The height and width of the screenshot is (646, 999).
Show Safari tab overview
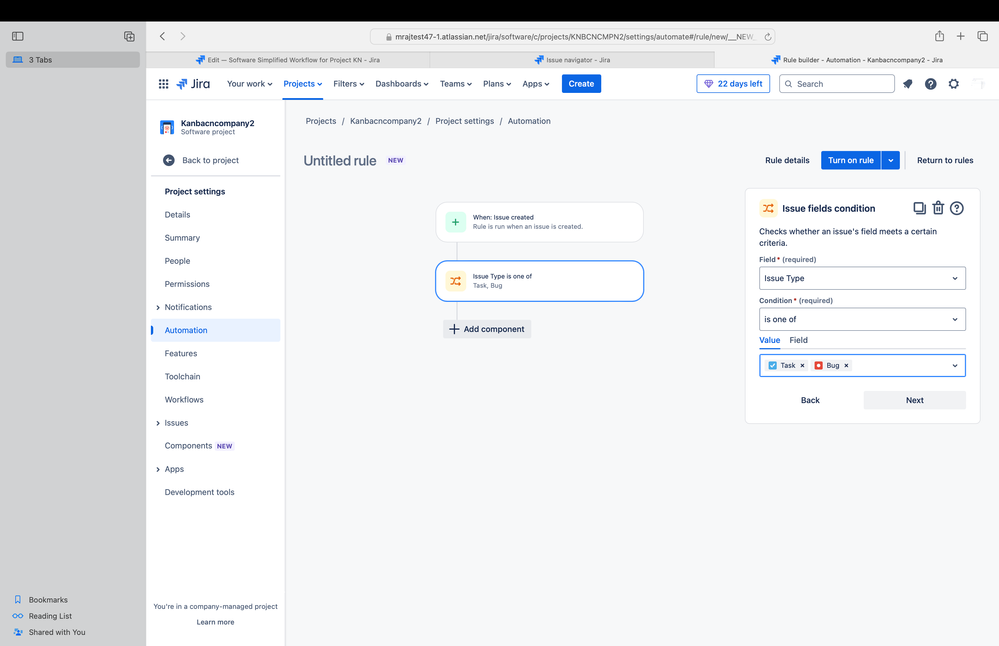click(982, 36)
